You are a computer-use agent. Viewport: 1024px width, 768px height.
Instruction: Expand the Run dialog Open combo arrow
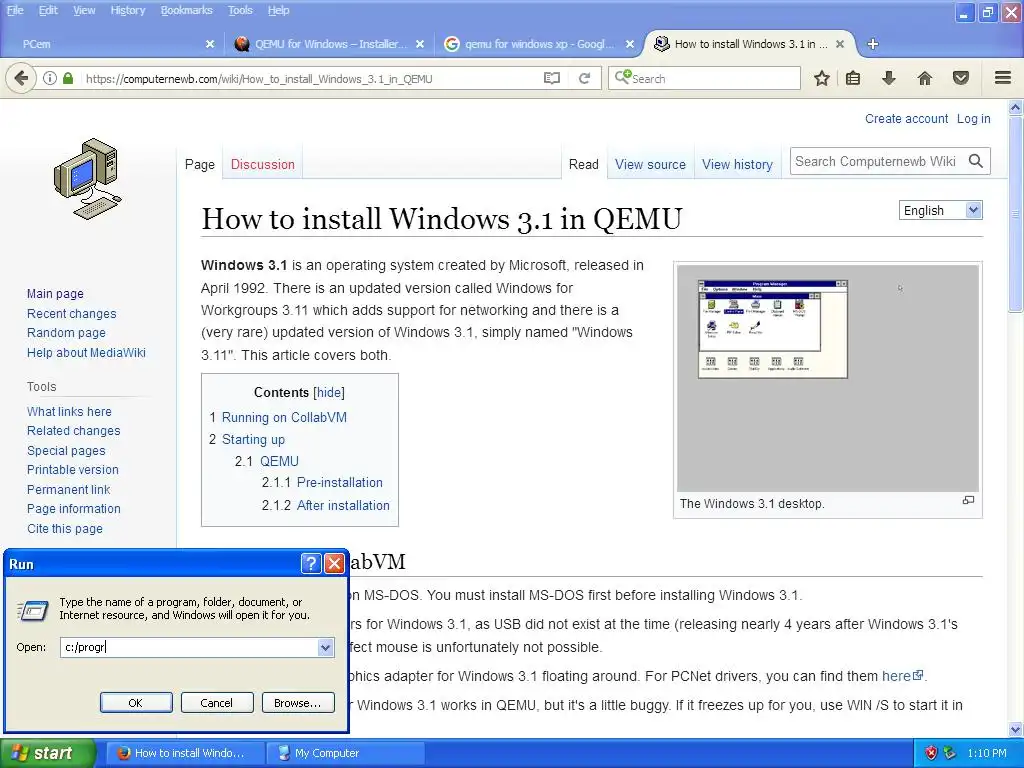pos(325,647)
